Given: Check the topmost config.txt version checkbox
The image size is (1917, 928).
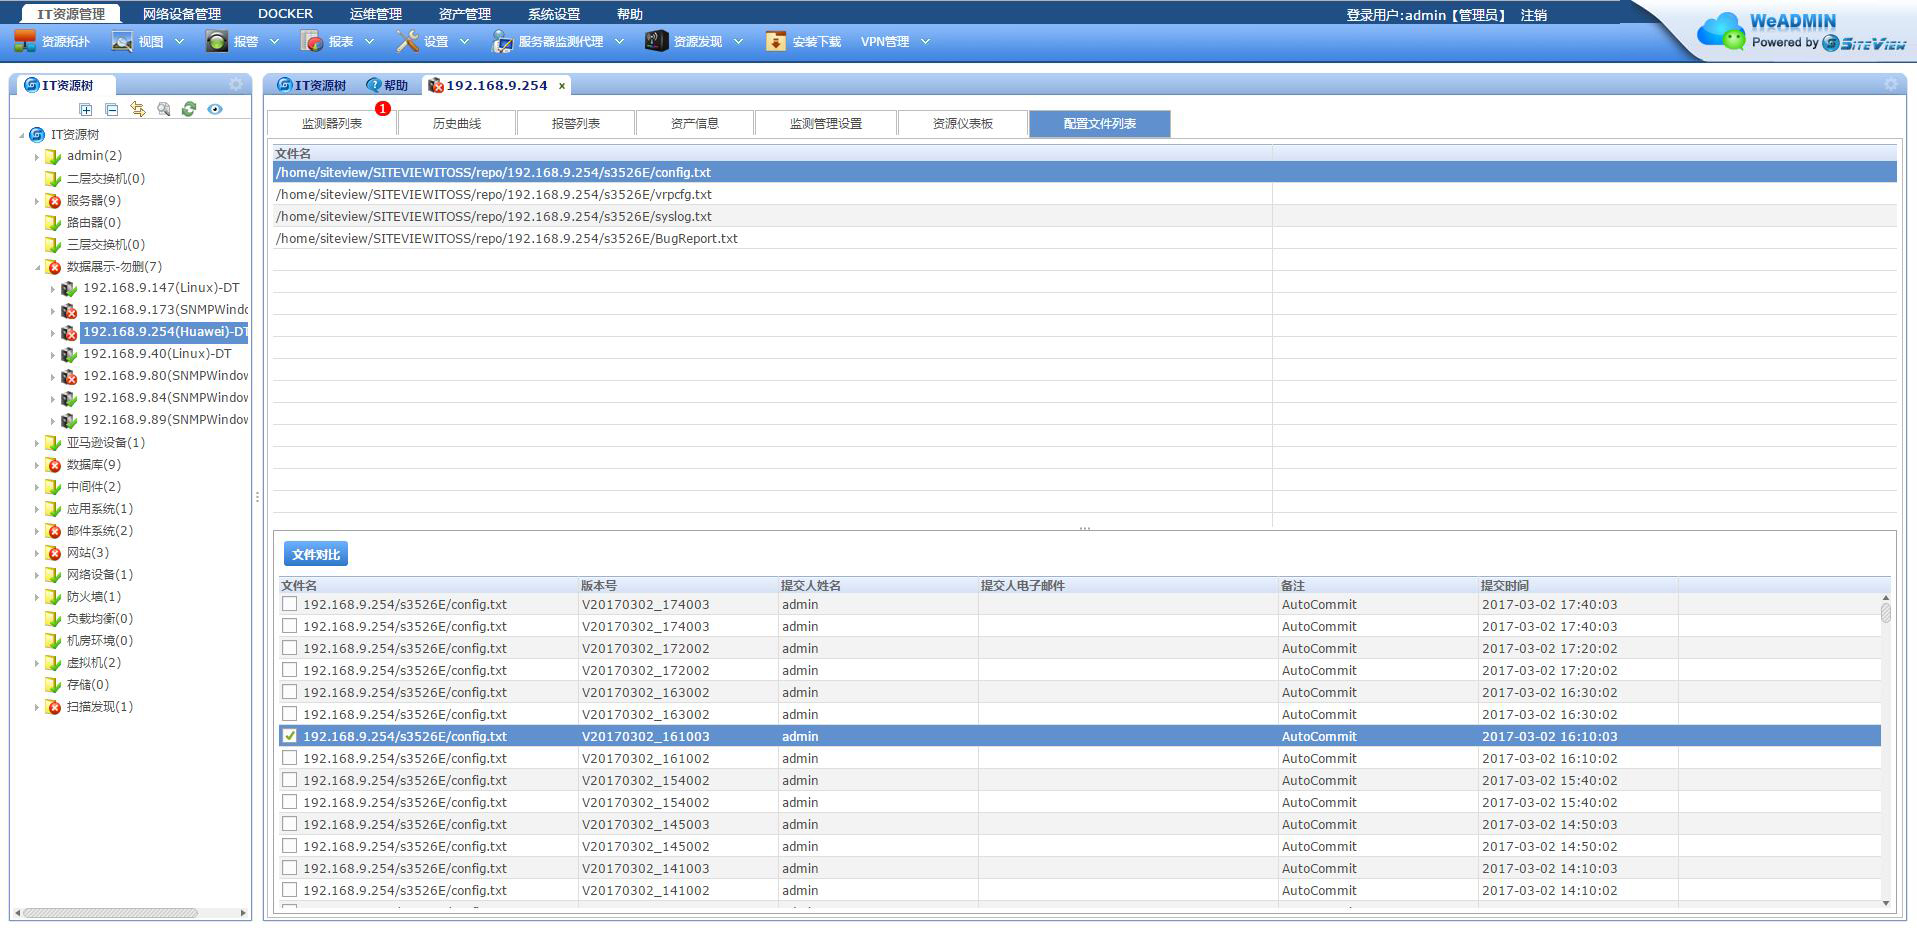Looking at the screenshot, I should pyautogui.click(x=289, y=603).
